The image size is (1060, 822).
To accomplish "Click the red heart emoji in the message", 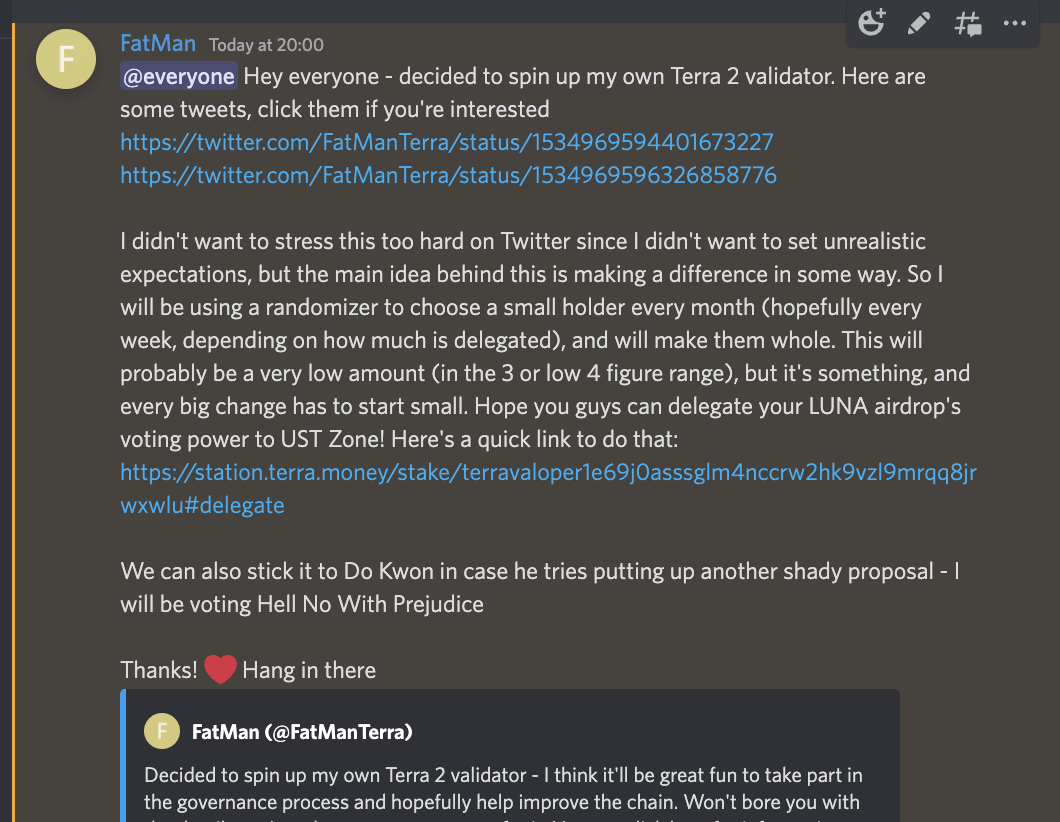I will pos(219,669).
